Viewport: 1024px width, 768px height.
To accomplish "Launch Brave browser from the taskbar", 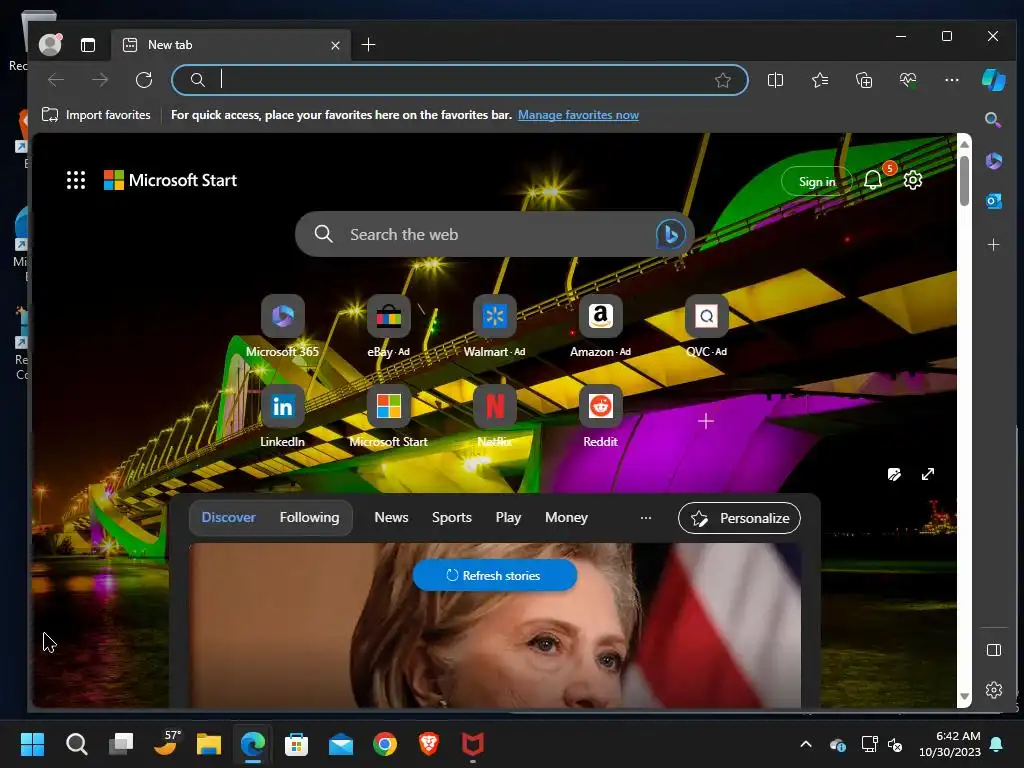I will point(428,744).
